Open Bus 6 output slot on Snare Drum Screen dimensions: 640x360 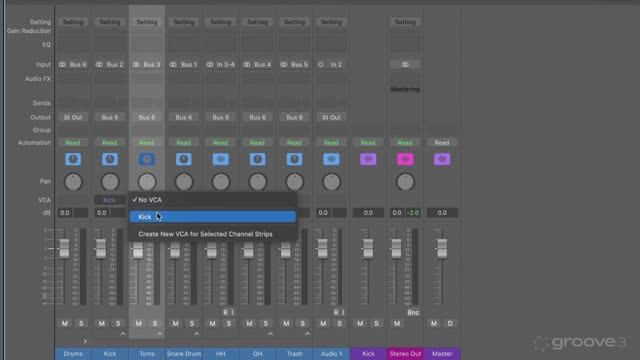184,117
